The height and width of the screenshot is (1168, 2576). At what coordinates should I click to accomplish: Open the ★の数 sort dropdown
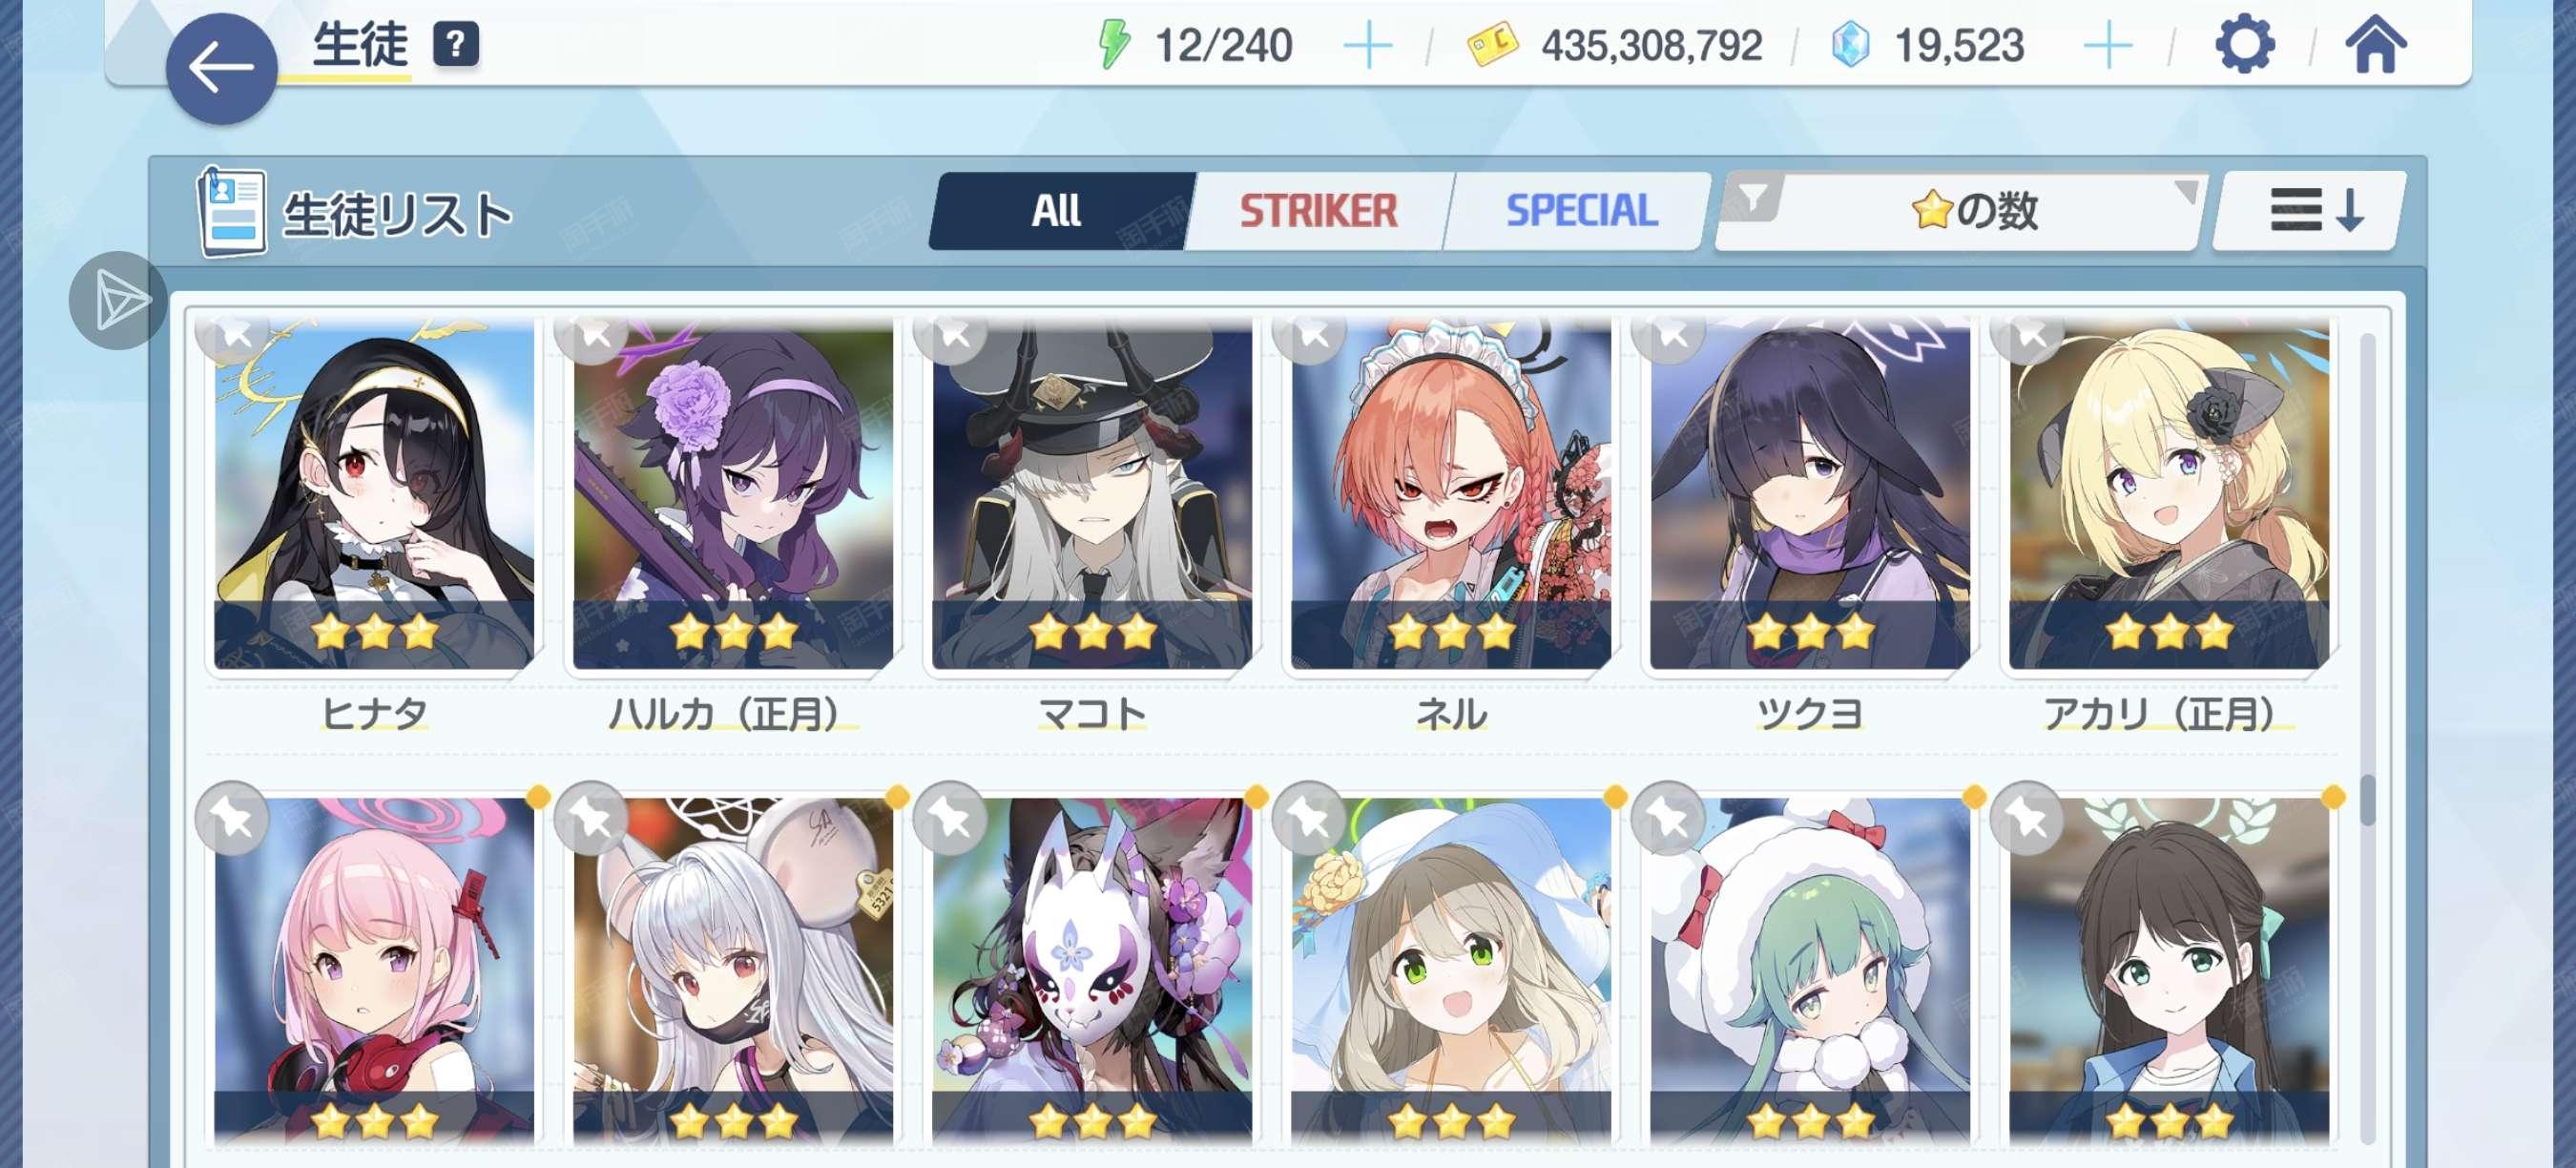coord(1975,211)
